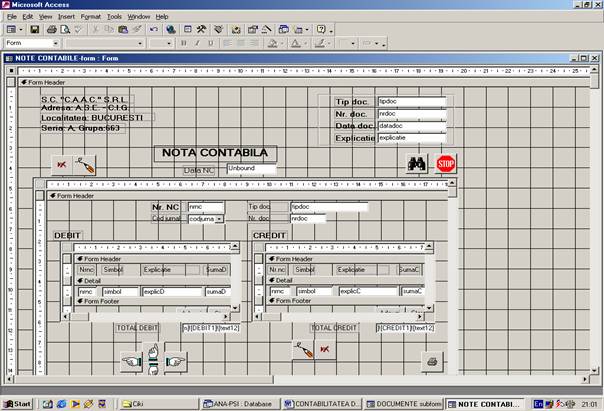Open the Insert menu
The image size is (604, 411).
pyautogui.click(x=66, y=17)
